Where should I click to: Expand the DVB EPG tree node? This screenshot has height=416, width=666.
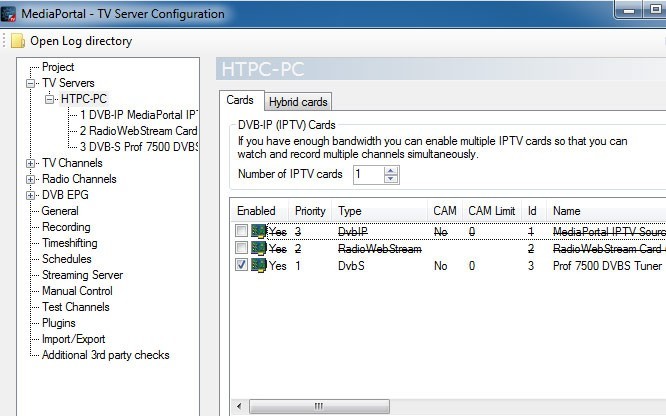(31, 195)
